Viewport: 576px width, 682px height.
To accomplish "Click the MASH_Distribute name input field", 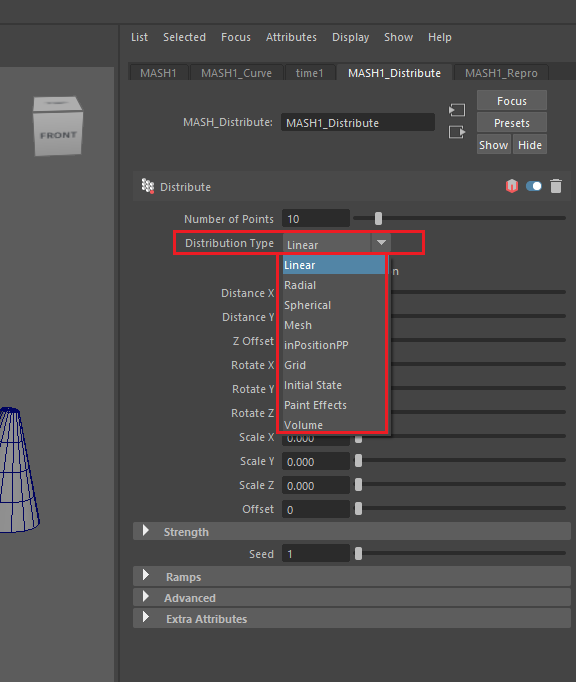I will coord(358,123).
